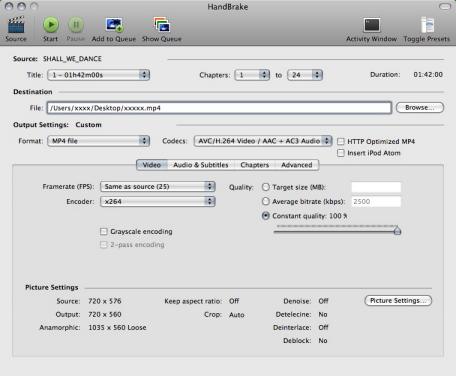This screenshot has width=456, height=376.
Task: Check the Insert iPod Atom option
Action: (x=341, y=153)
